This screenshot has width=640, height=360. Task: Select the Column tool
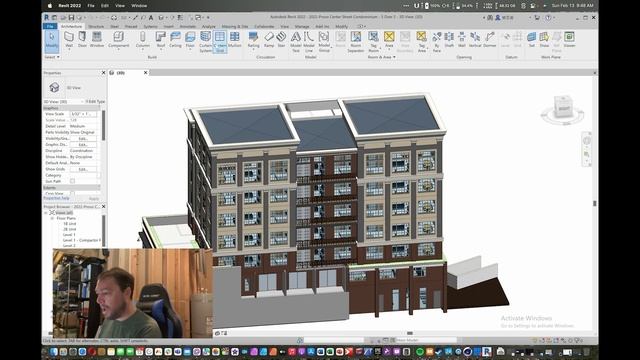tap(142, 40)
